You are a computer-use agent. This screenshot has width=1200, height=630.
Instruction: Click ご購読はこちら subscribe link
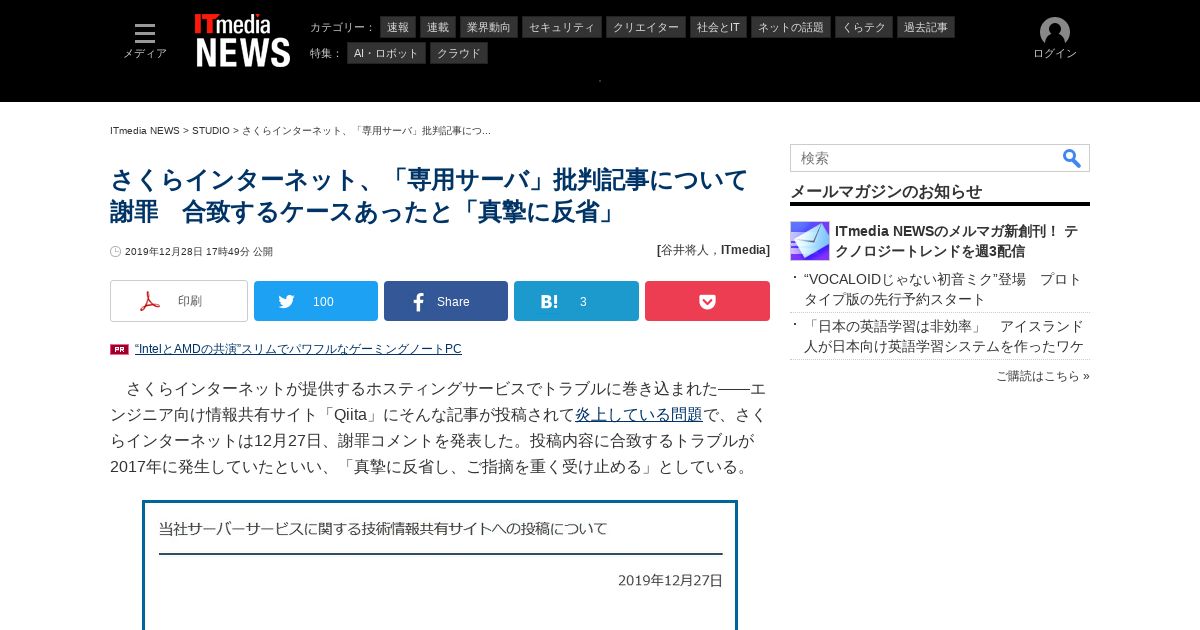click(x=1043, y=376)
